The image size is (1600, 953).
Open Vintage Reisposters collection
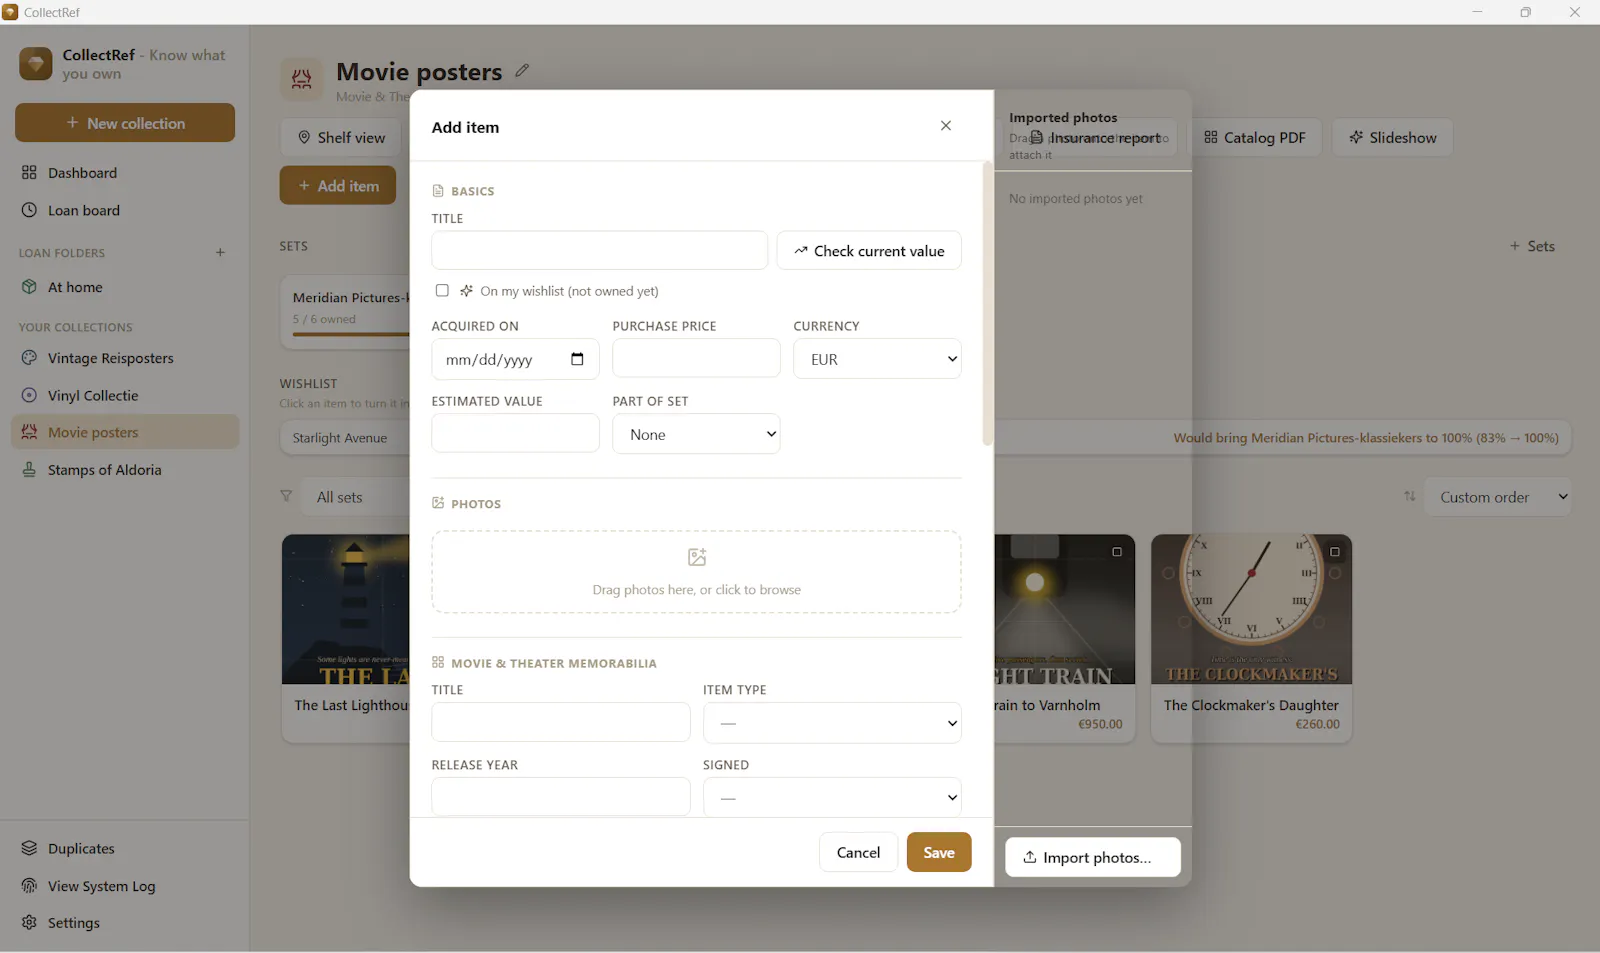[x=125, y=358]
